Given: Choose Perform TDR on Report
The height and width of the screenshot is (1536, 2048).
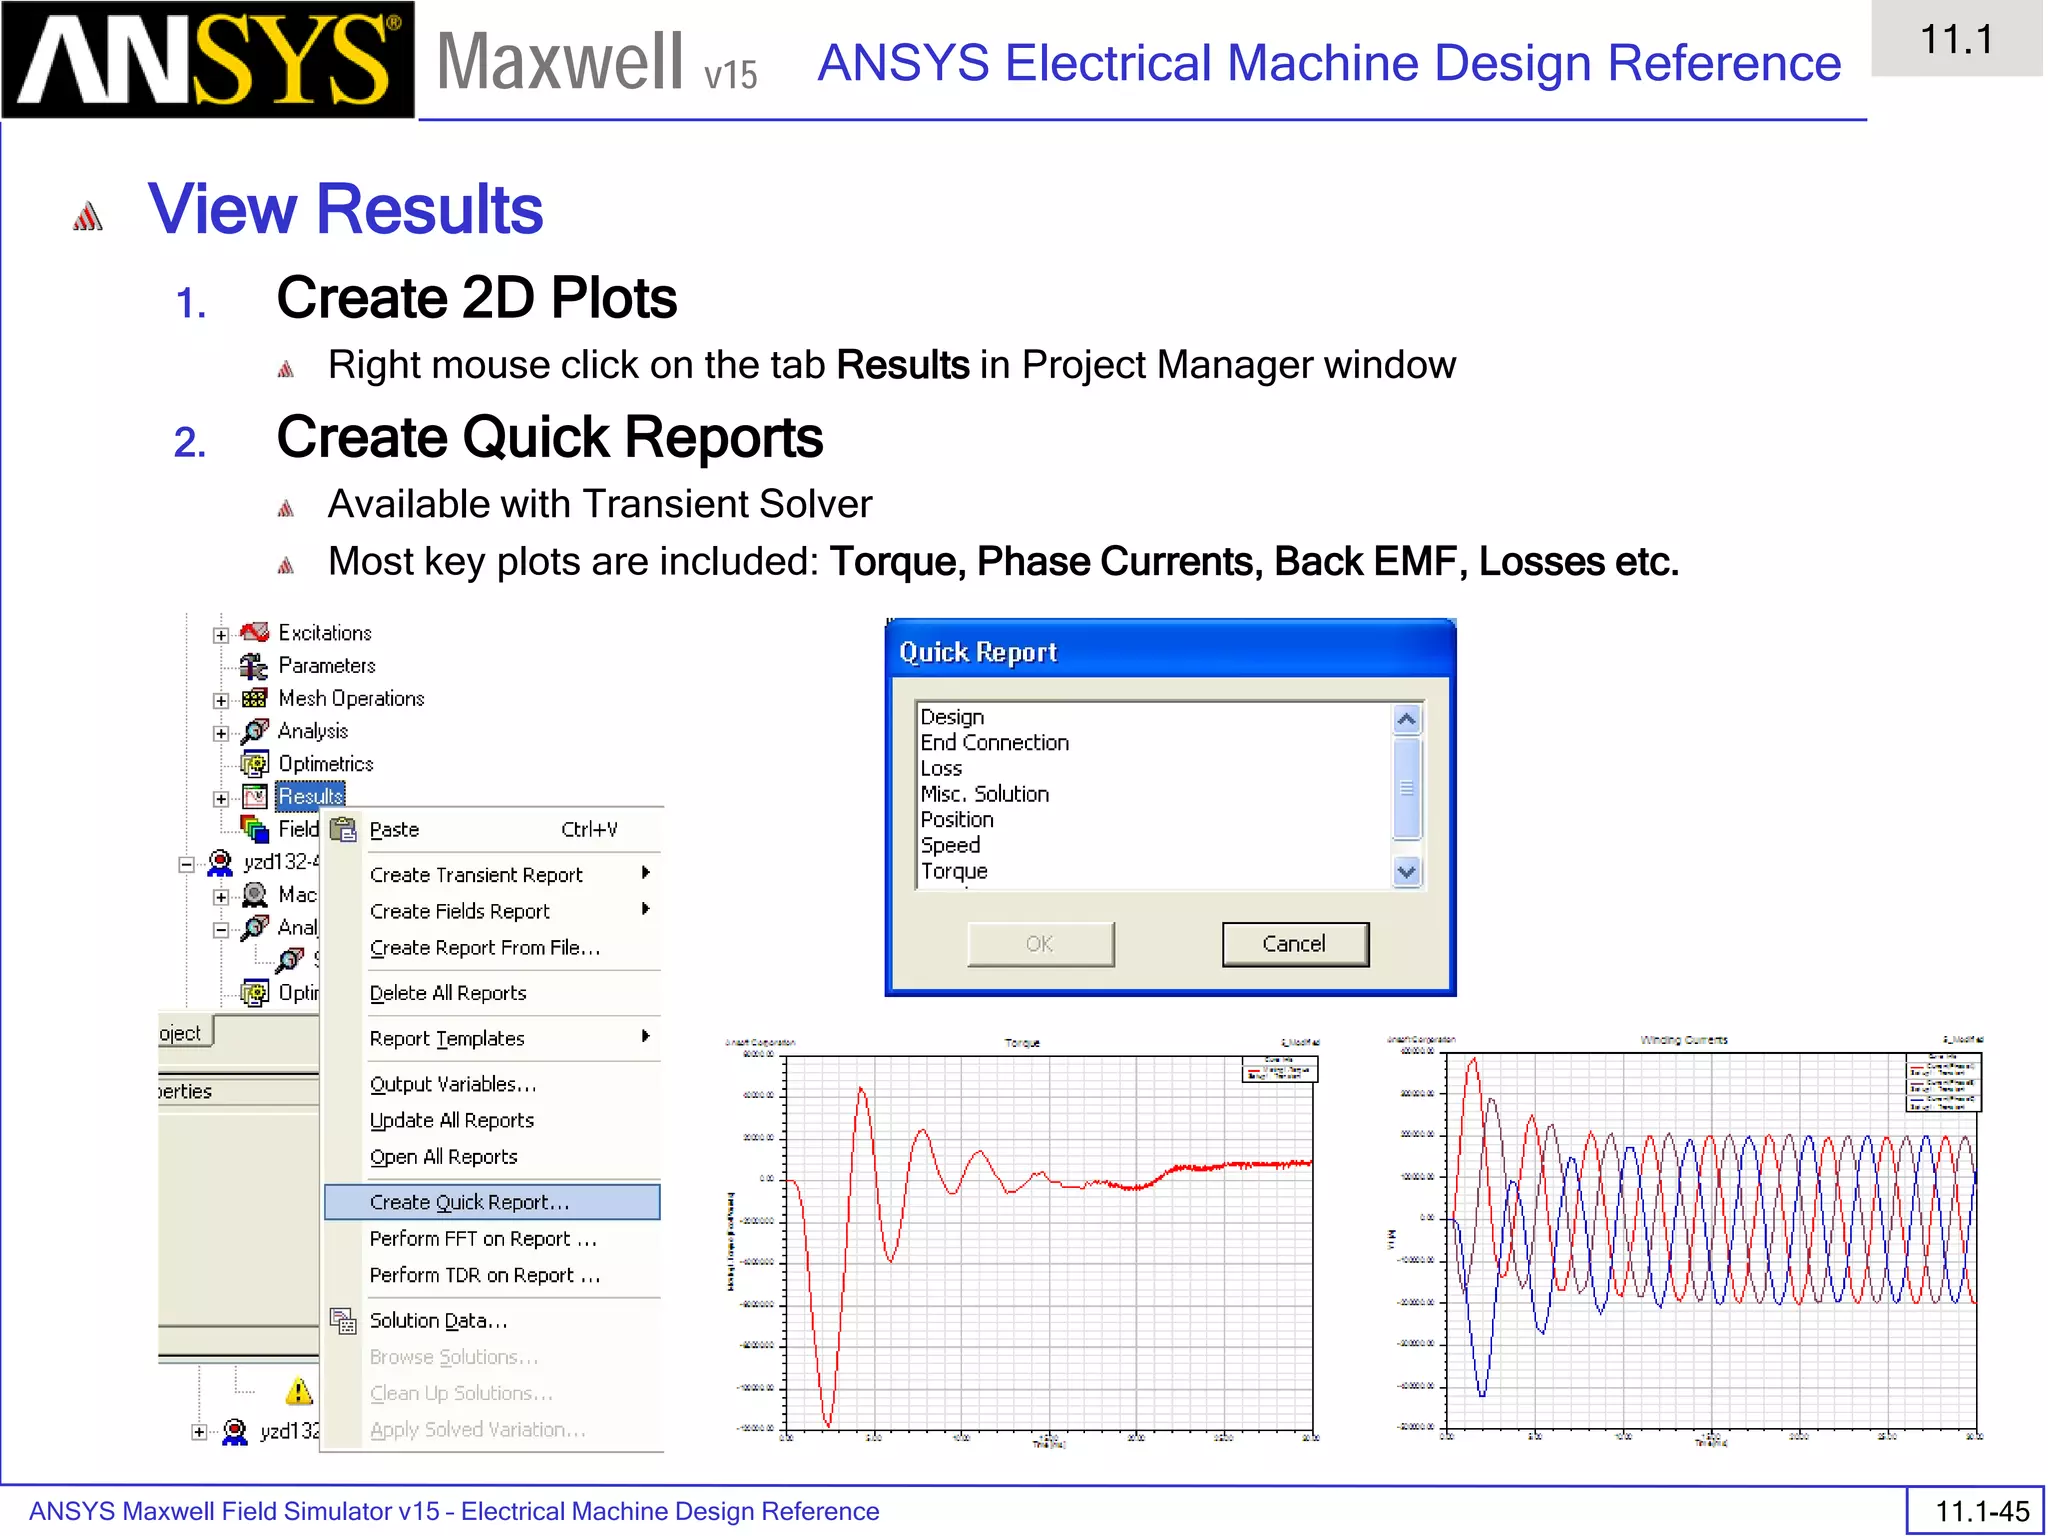Looking at the screenshot, I should (492, 1275).
